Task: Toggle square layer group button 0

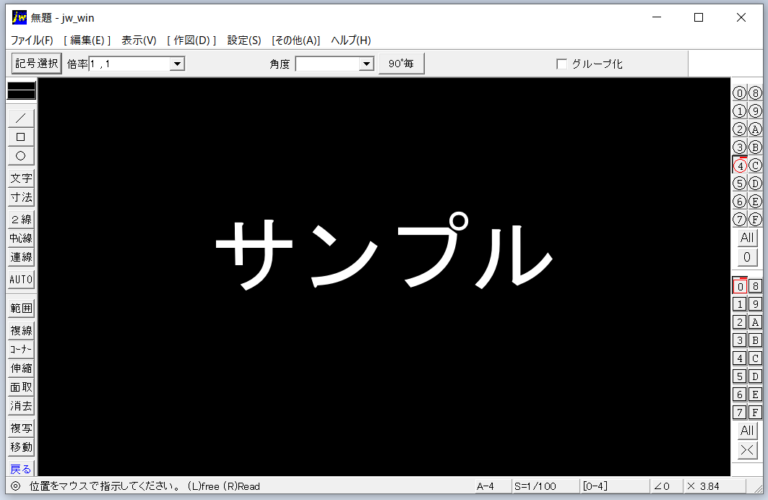Action: [x=740, y=286]
